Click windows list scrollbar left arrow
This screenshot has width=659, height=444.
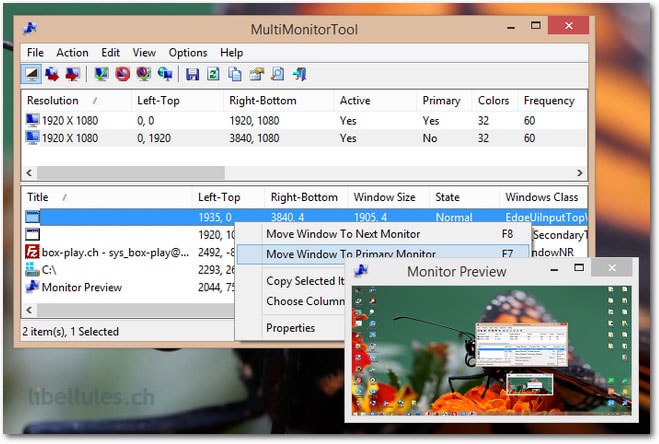(x=29, y=310)
